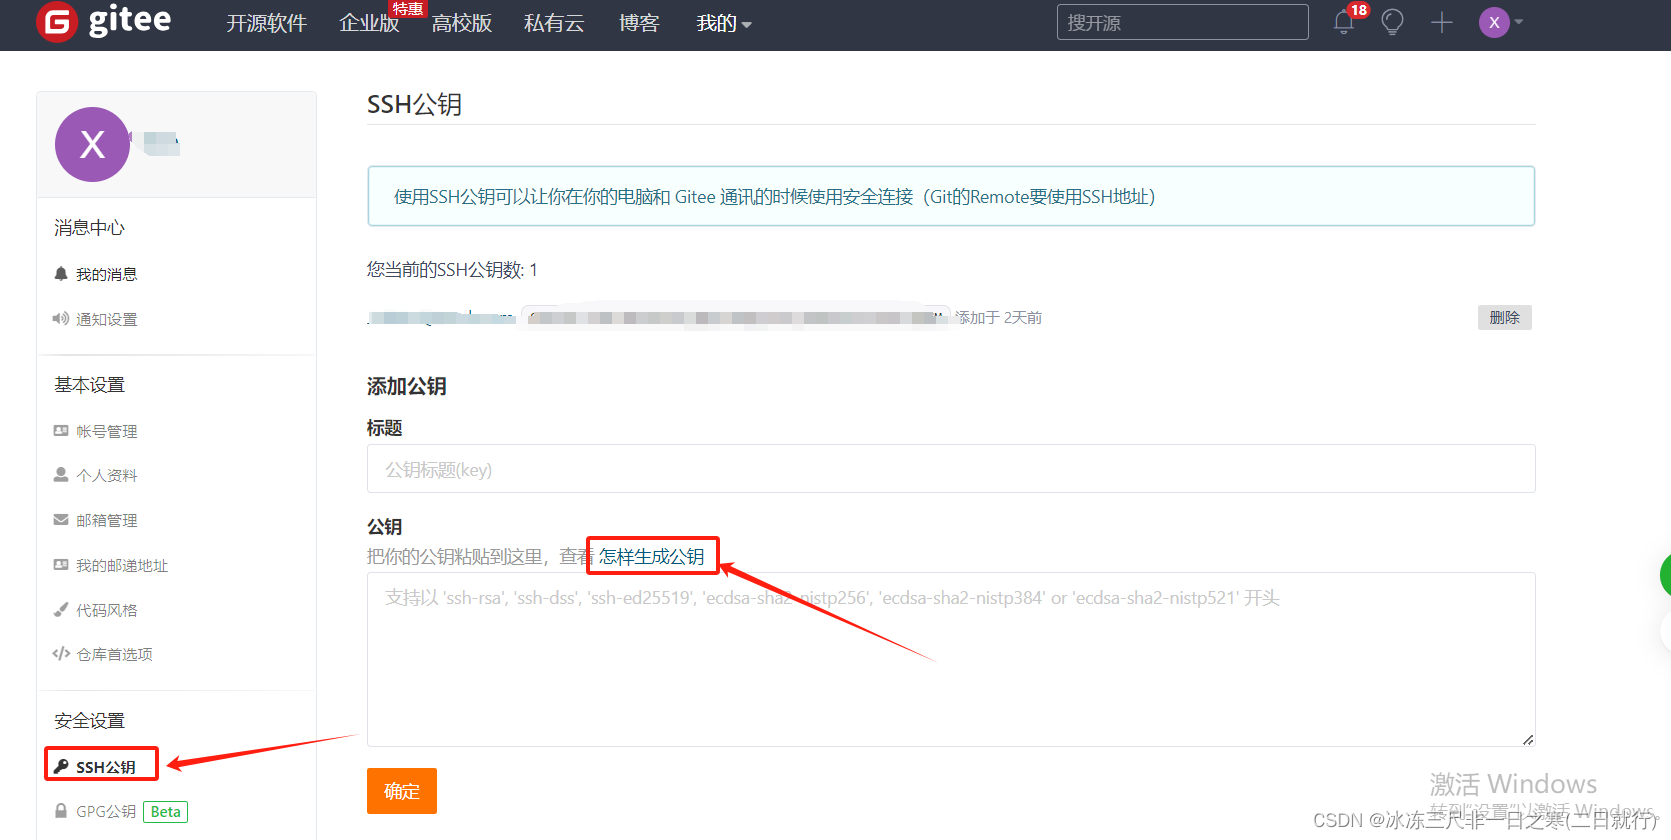Click the Gitee logo

click(x=104, y=22)
